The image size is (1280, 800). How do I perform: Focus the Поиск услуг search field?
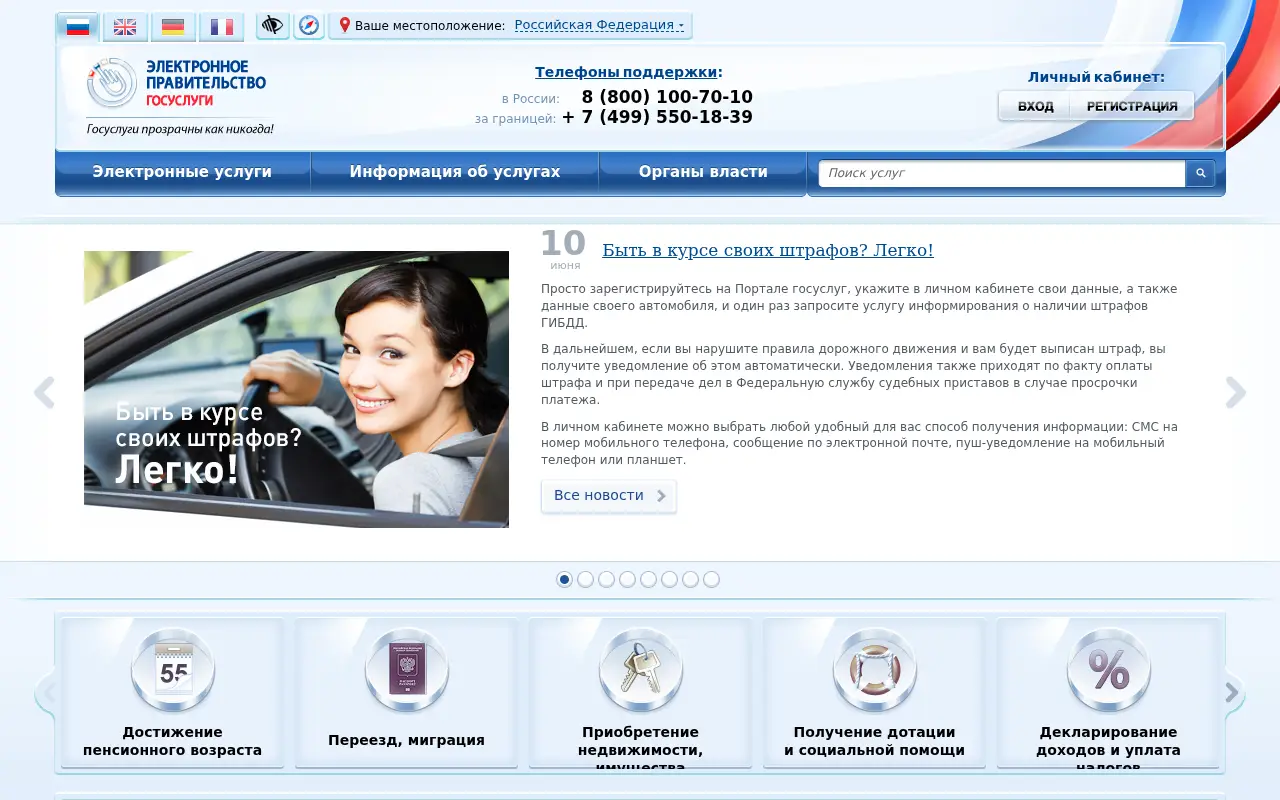(x=1002, y=173)
